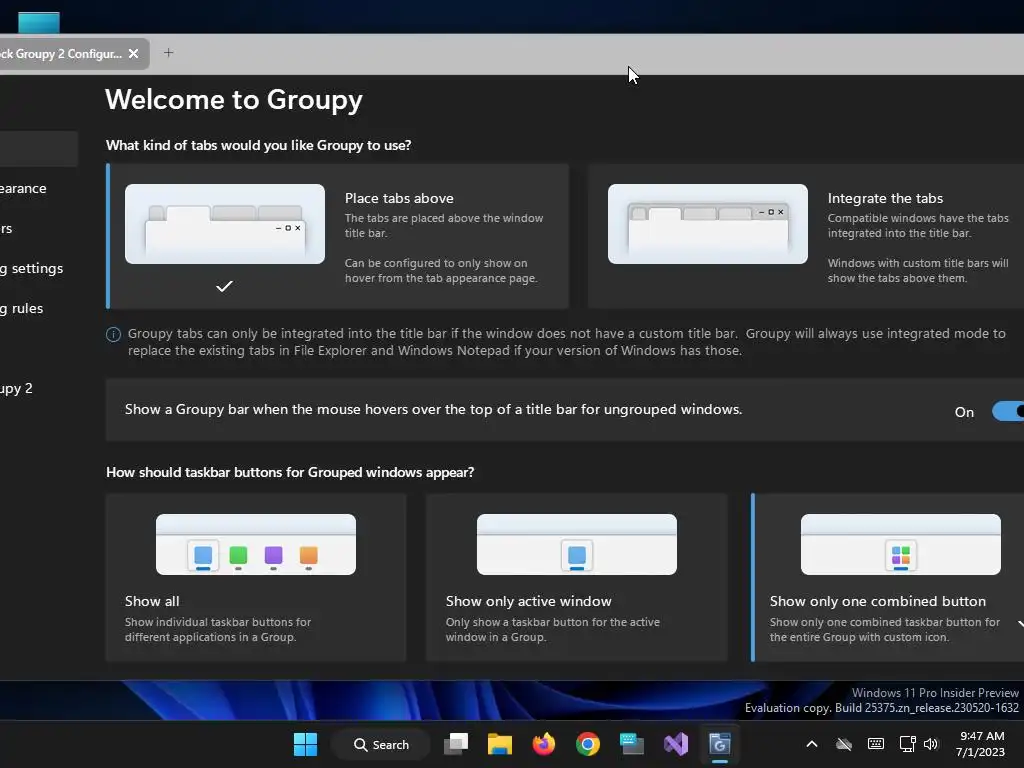Click the Groupy taskbar icon

coord(720,744)
